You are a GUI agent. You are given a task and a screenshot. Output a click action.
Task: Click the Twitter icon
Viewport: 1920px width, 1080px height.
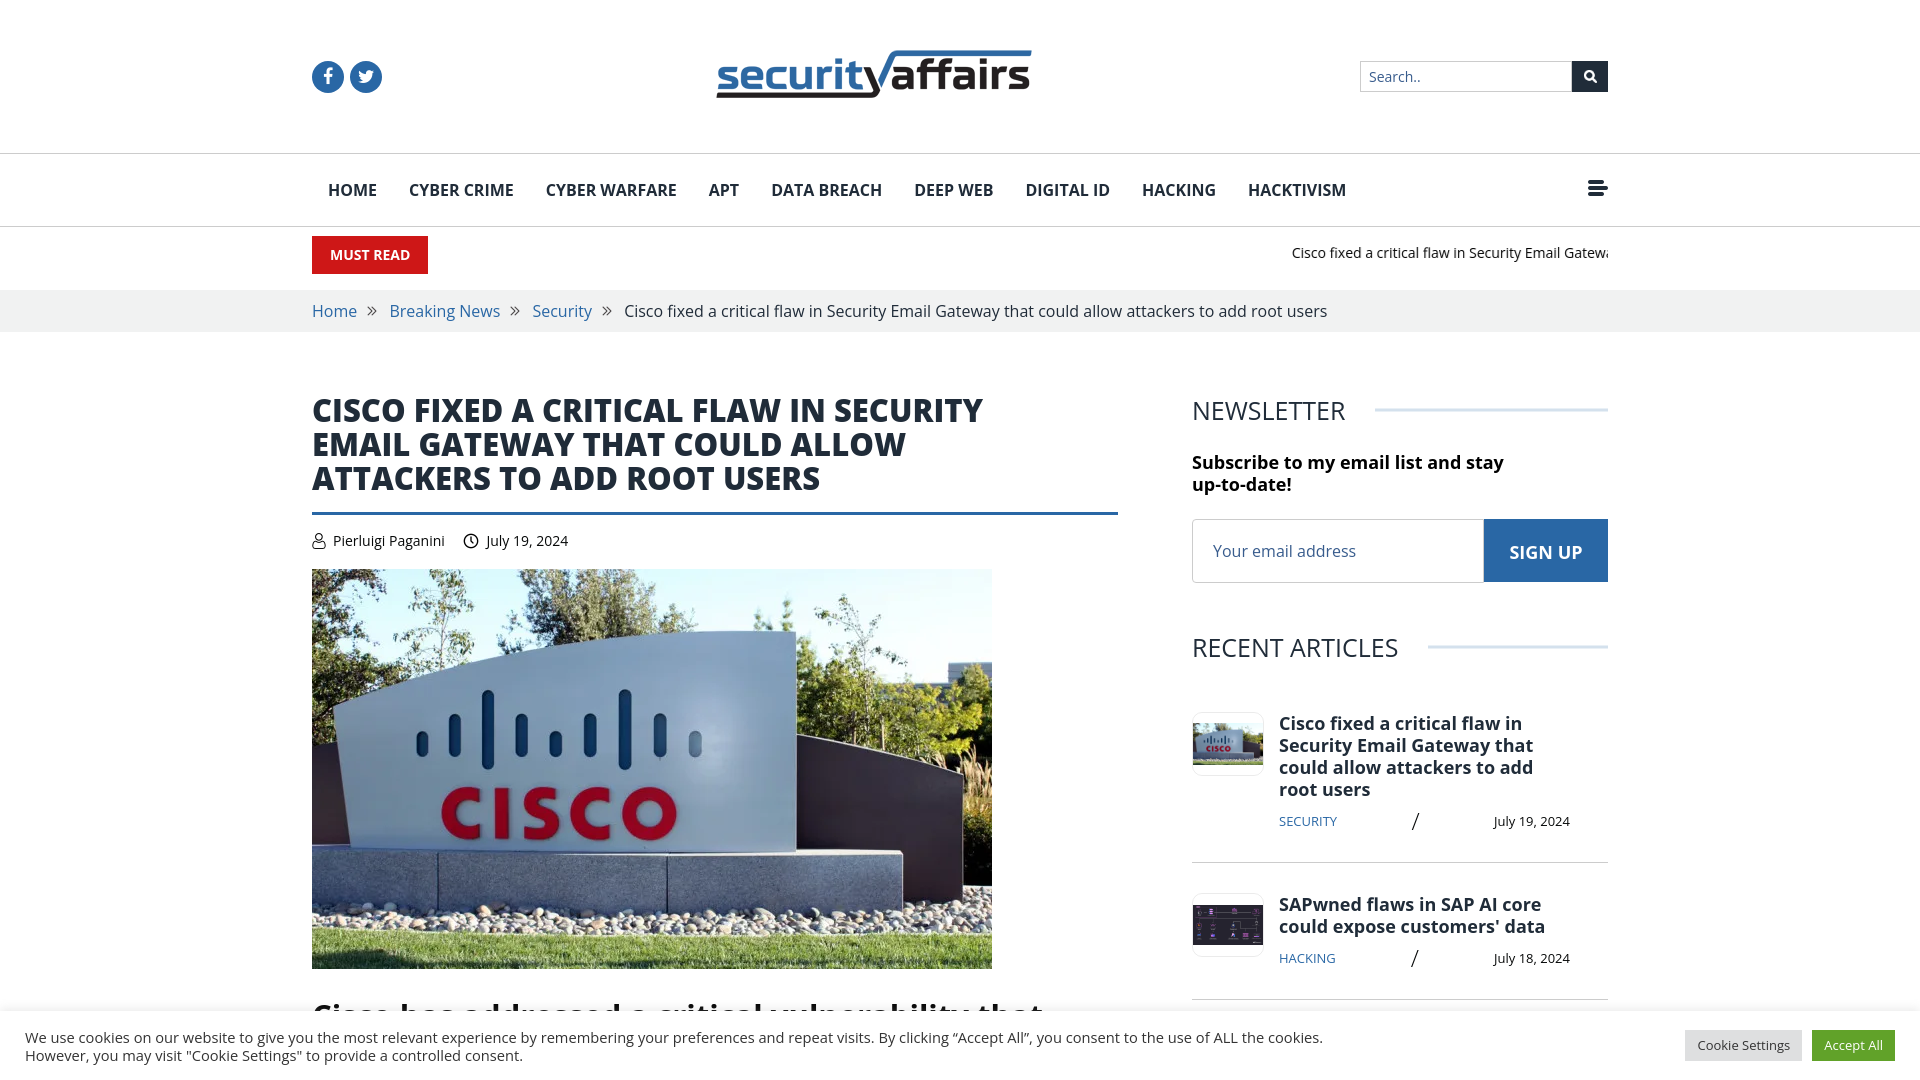tap(365, 76)
